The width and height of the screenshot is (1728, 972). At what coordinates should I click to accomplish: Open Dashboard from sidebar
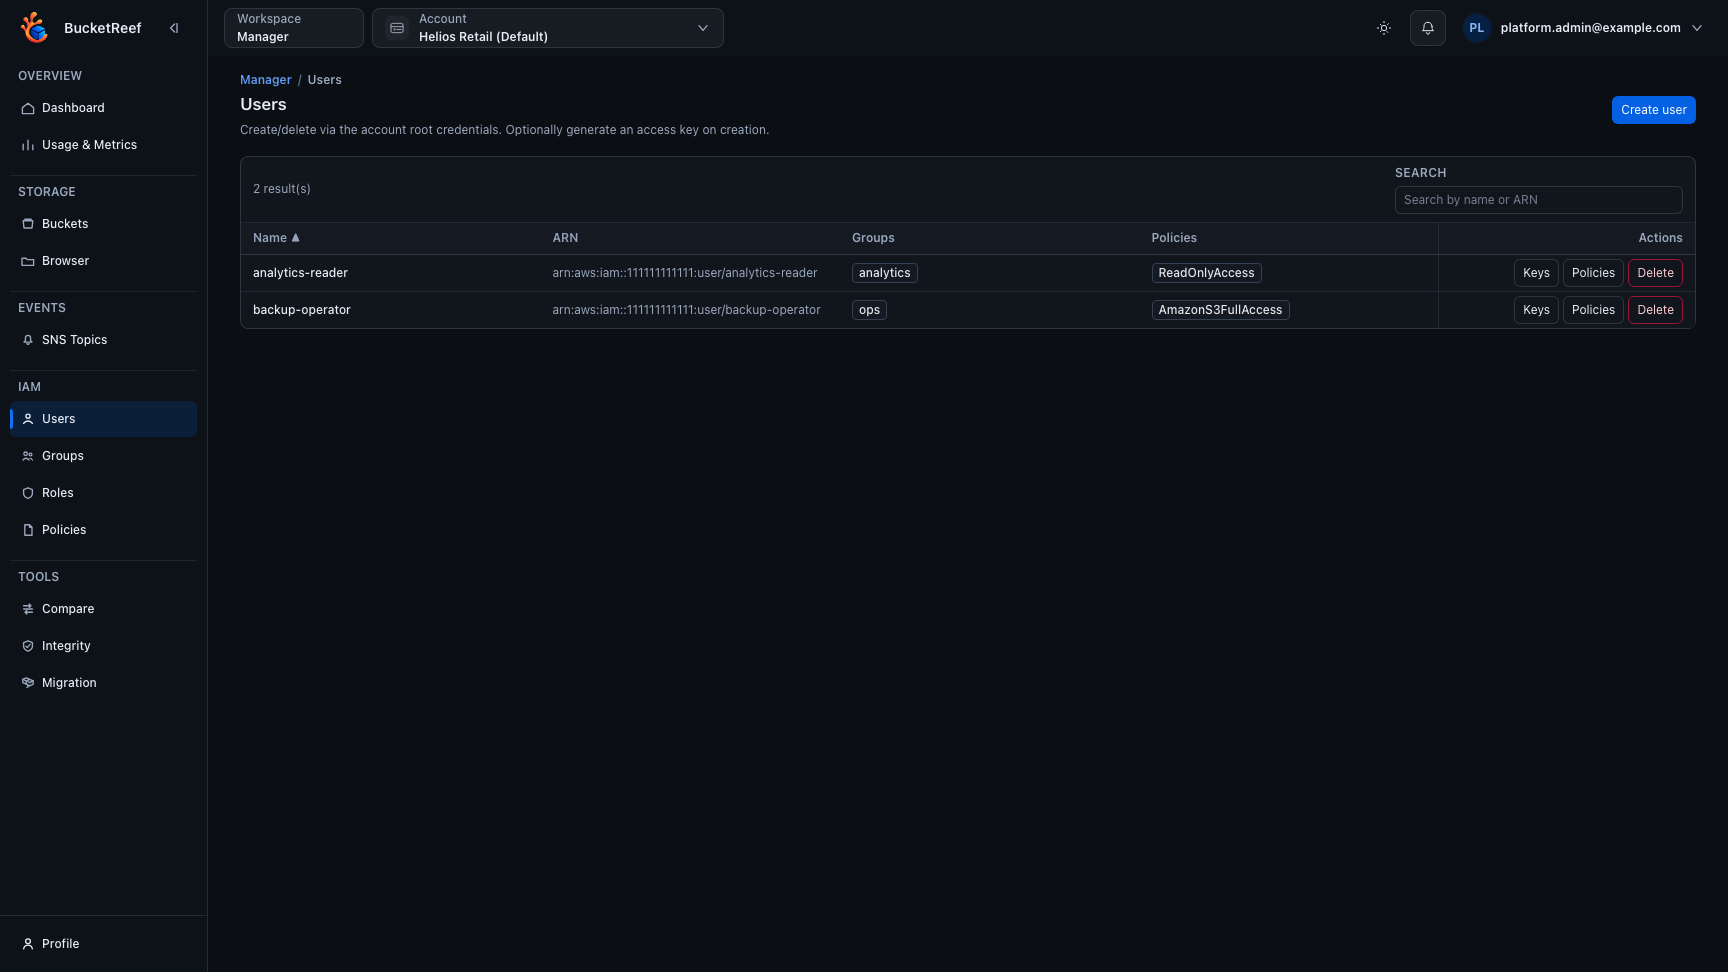click(x=103, y=108)
